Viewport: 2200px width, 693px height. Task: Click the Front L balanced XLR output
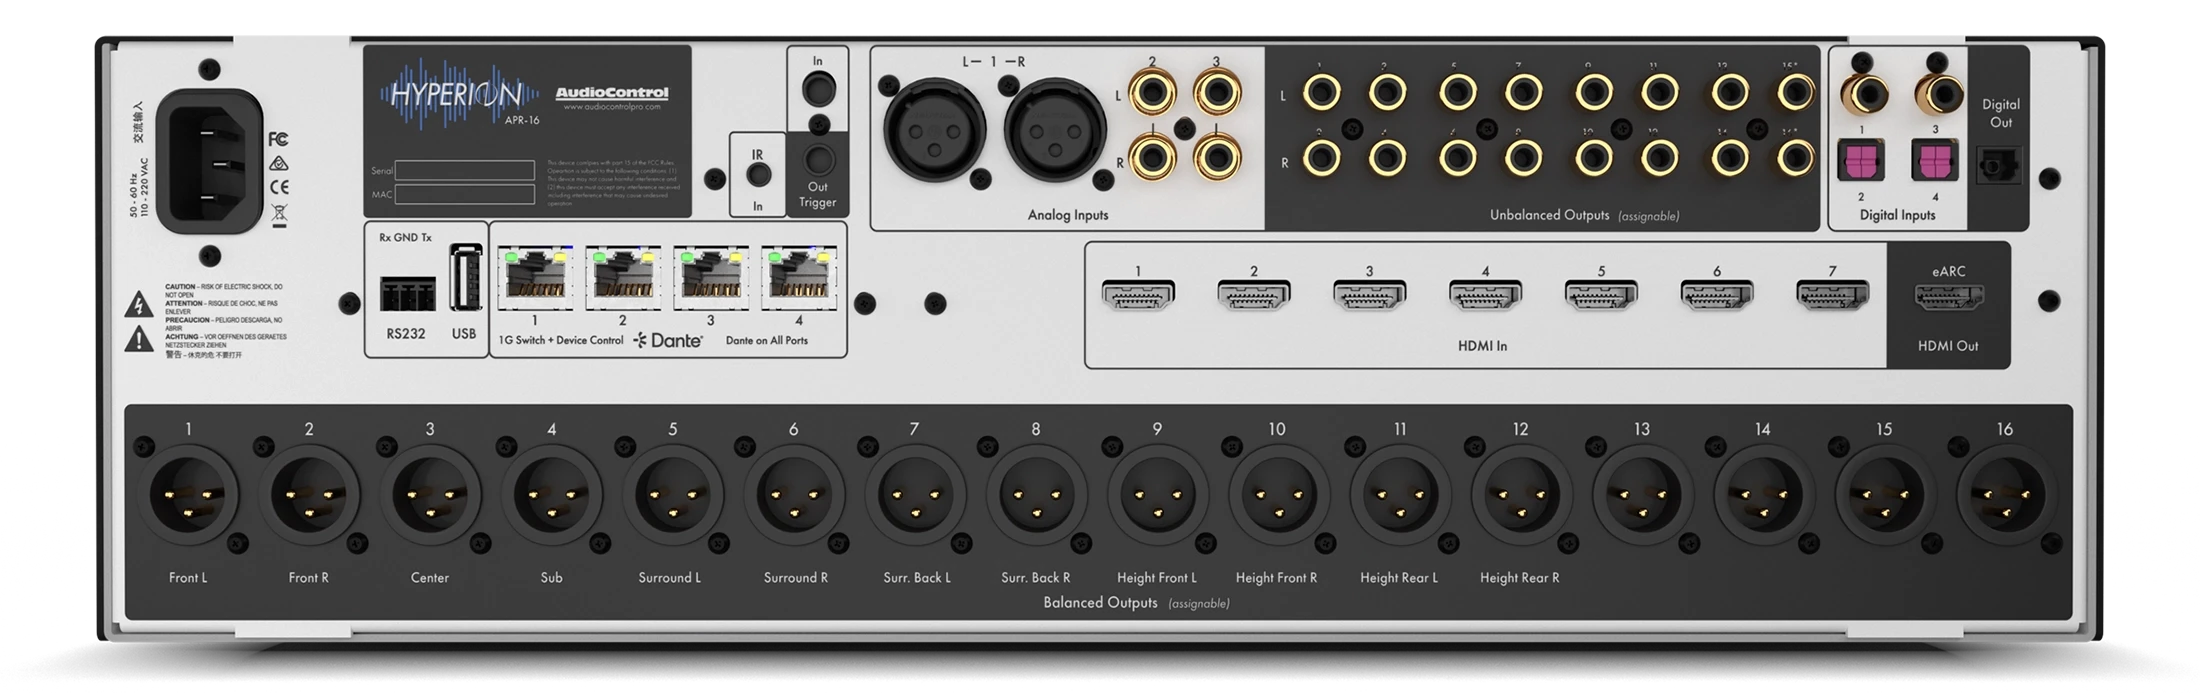[188, 495]
